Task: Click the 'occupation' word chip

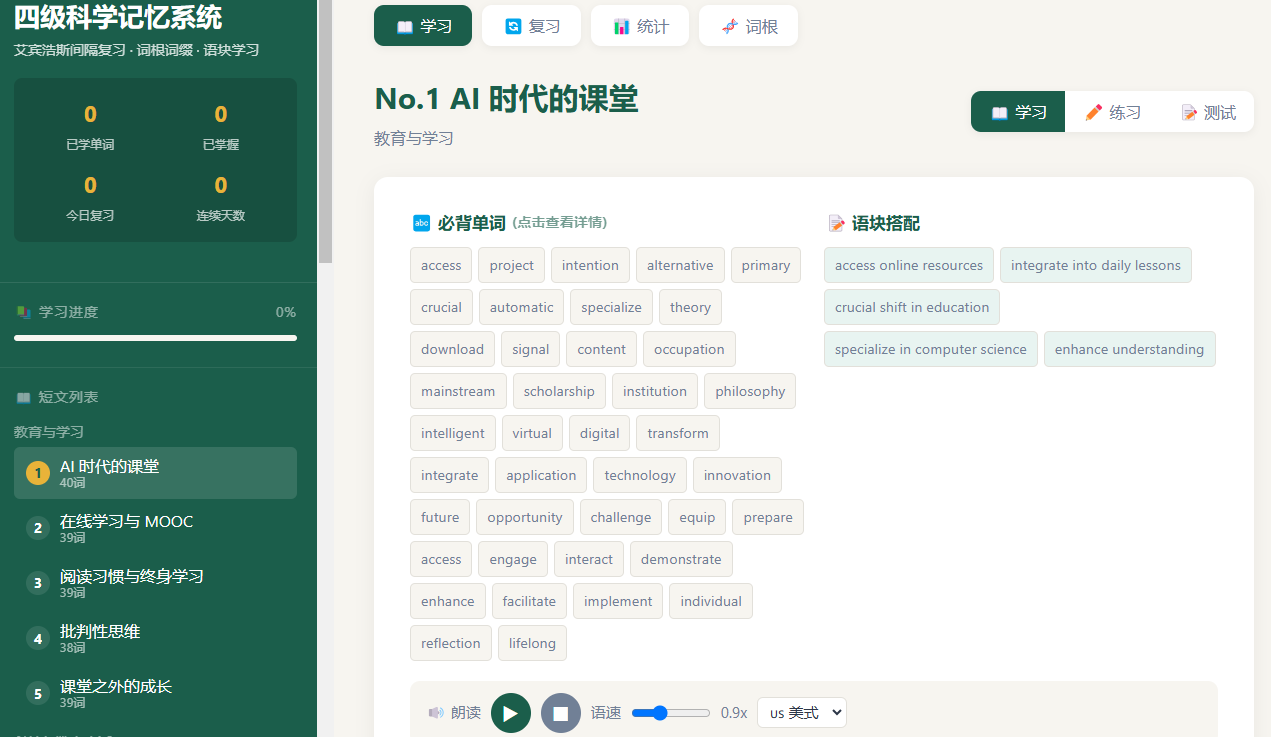Action: point(689,349)
